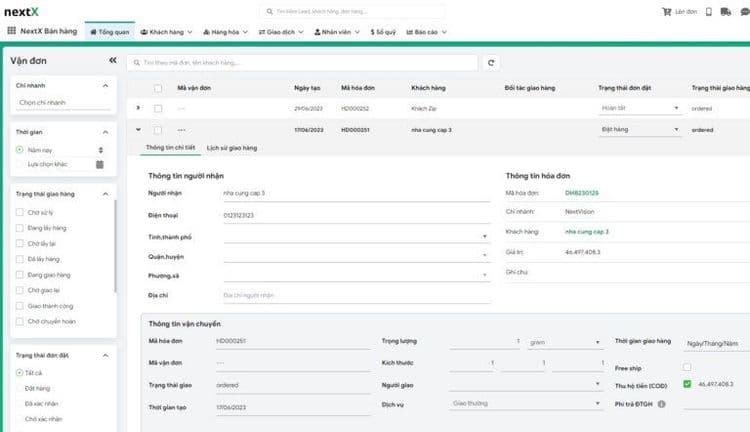Select the Lựa chọn khác time radio option
The width and height of the screenshot is (750, 432).
click(x=20, y=163)
